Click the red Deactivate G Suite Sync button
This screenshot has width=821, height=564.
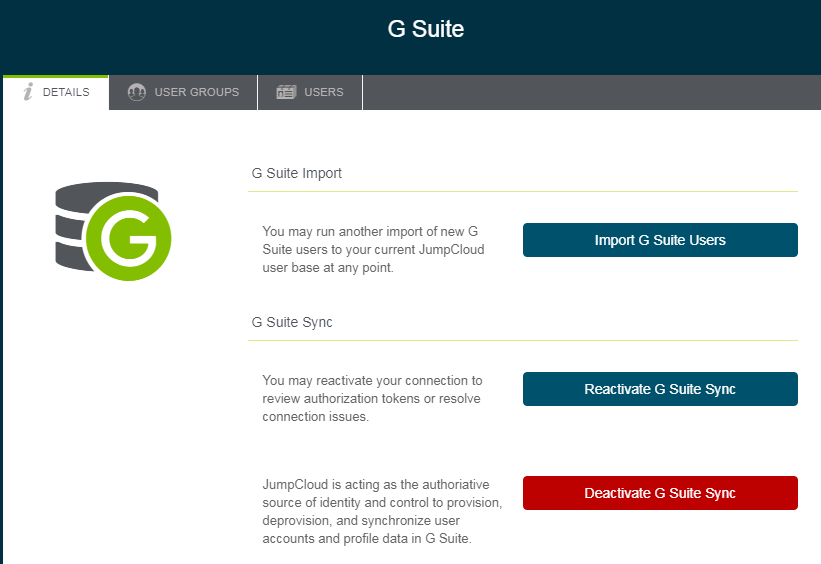660,493
